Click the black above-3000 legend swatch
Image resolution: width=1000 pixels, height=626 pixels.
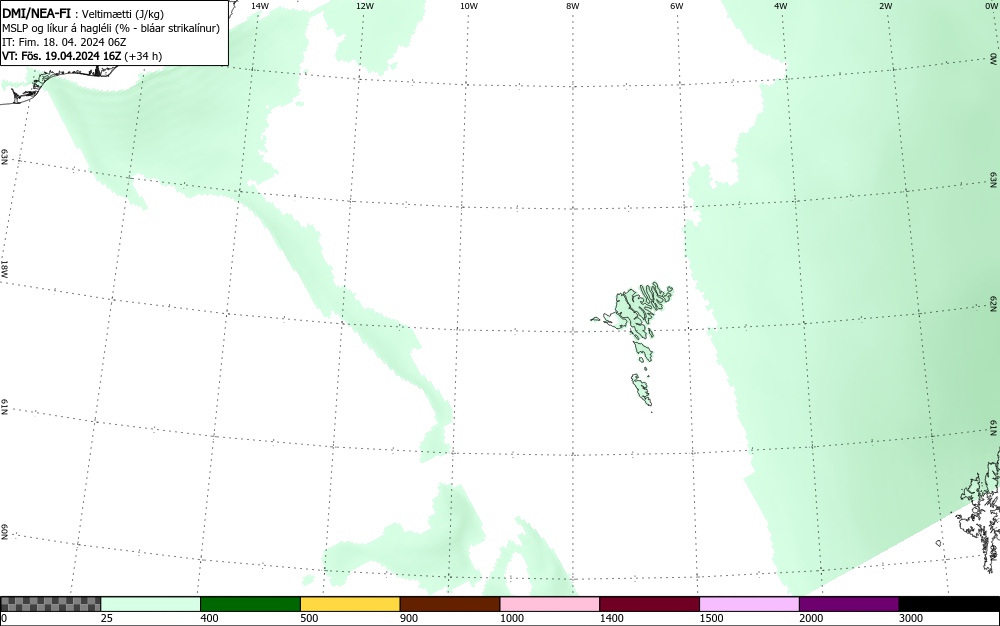(x=949, y=604)
